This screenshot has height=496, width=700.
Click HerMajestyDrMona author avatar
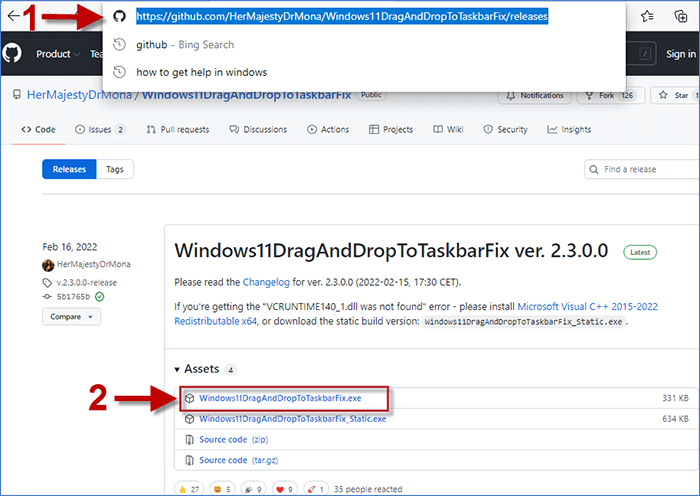[x=47, y=265]
